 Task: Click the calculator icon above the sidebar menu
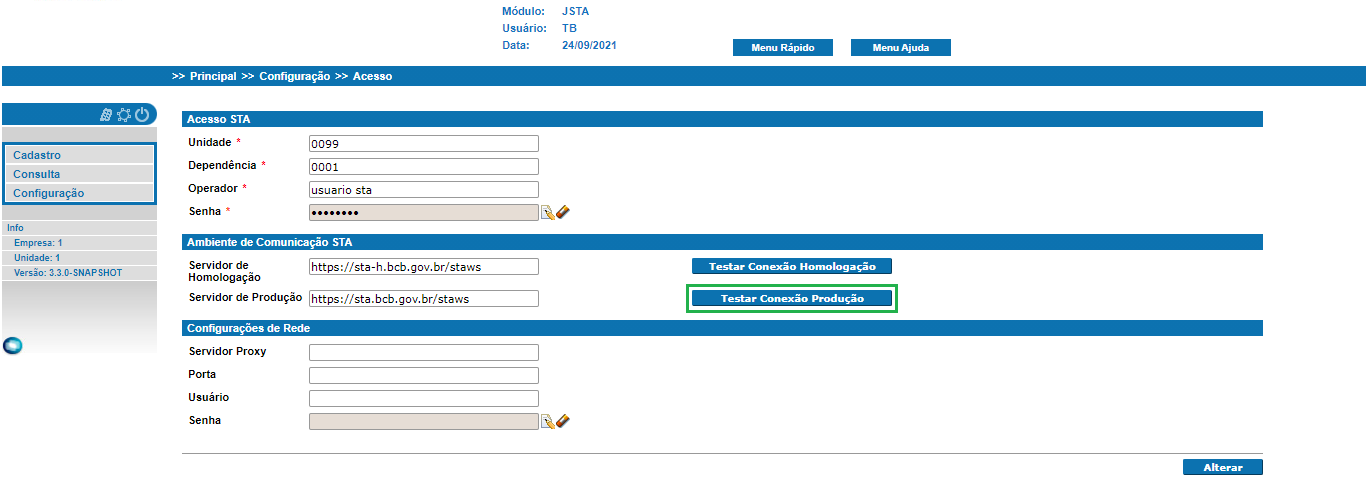[x=106, y=115]
